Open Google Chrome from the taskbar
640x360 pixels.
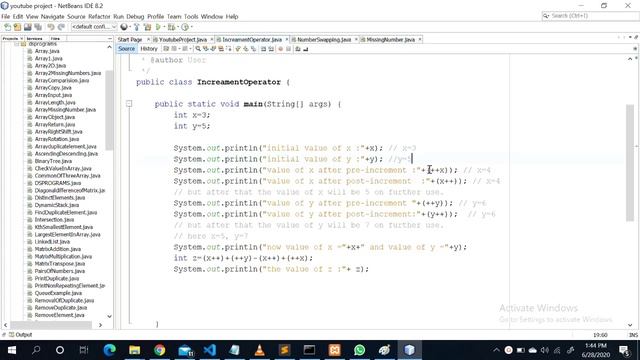[x=160, y=350]
